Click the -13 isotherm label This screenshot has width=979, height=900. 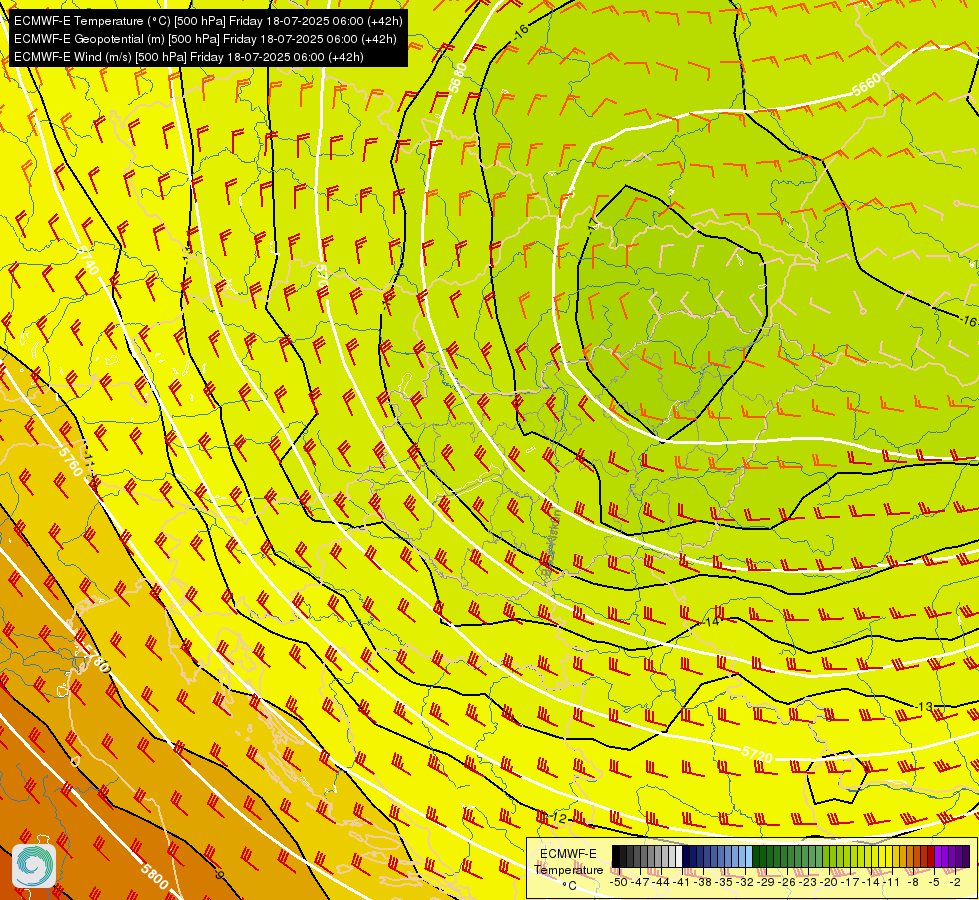(924, 706)
